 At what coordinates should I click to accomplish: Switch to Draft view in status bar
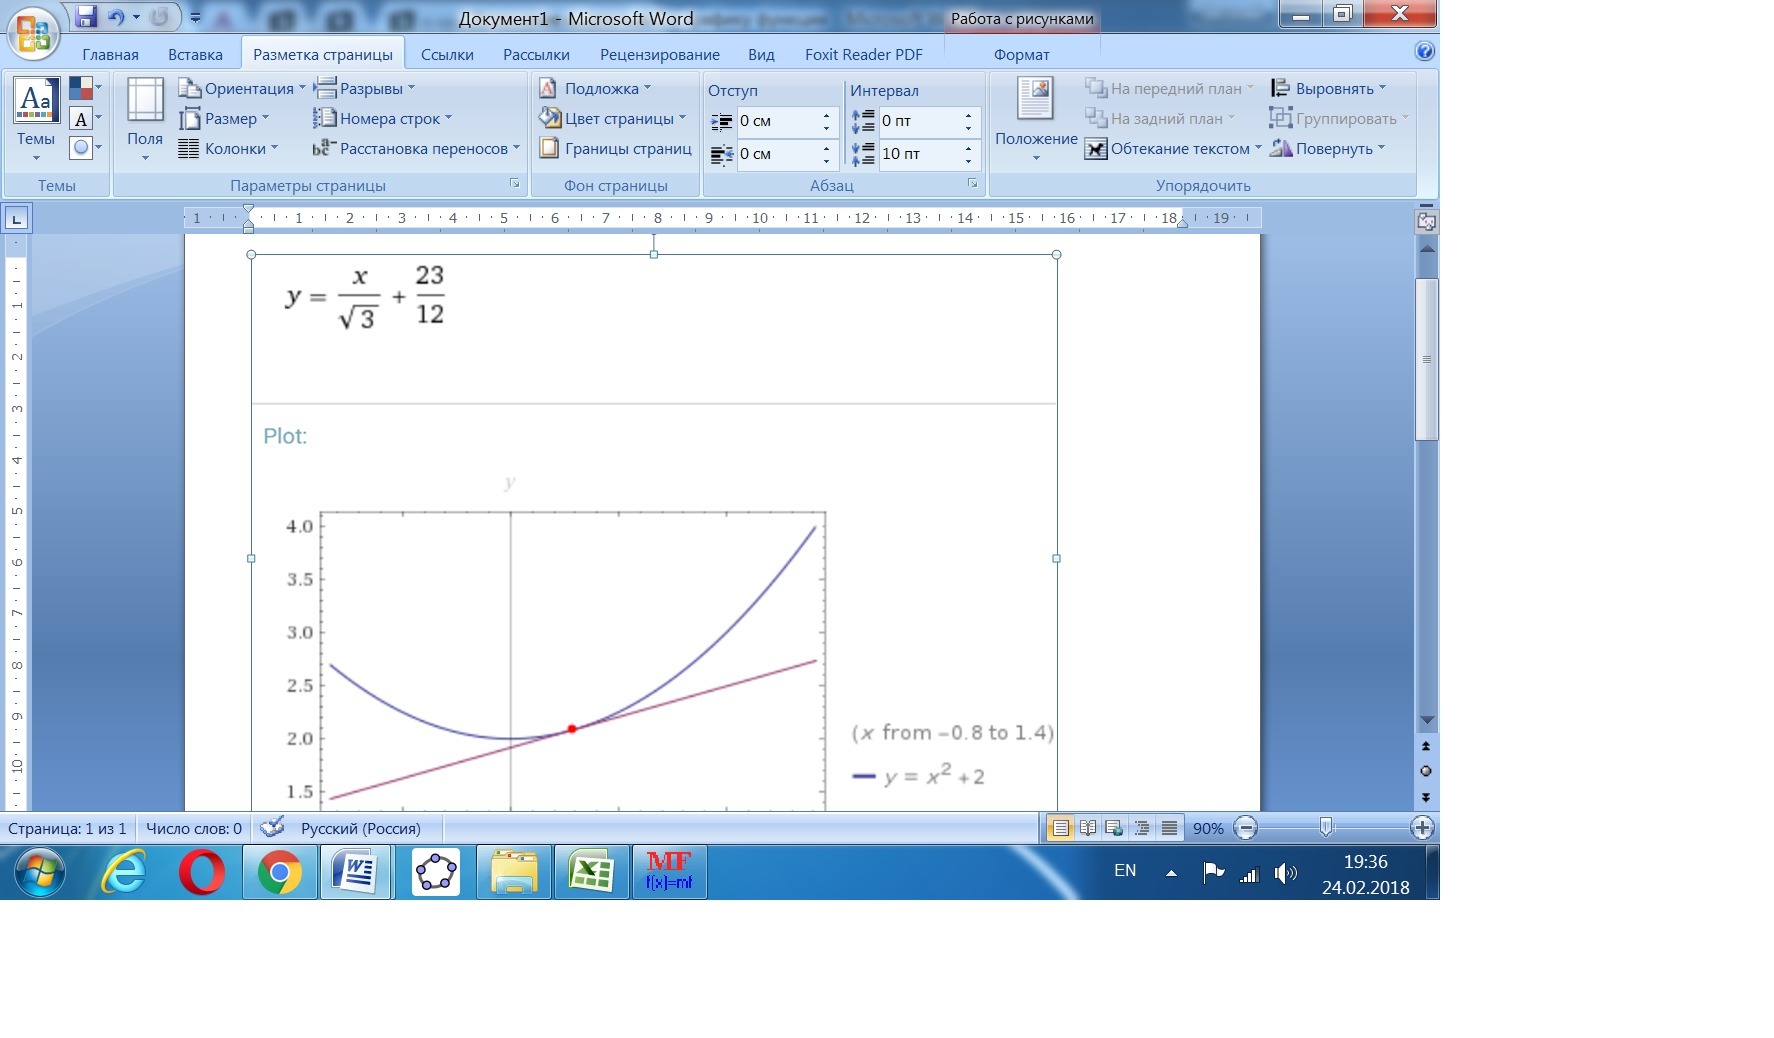pyautogui.click(x=1169, y=828)
